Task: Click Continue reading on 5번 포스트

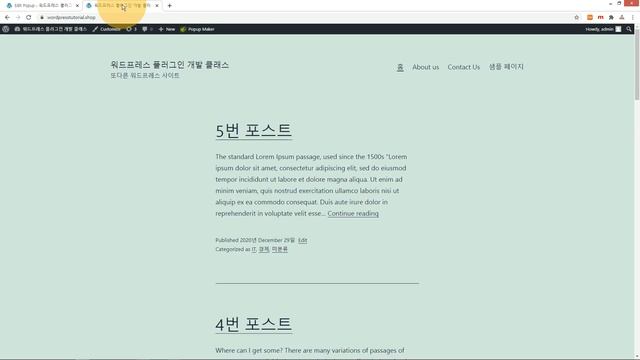Action: coord(353,213)
